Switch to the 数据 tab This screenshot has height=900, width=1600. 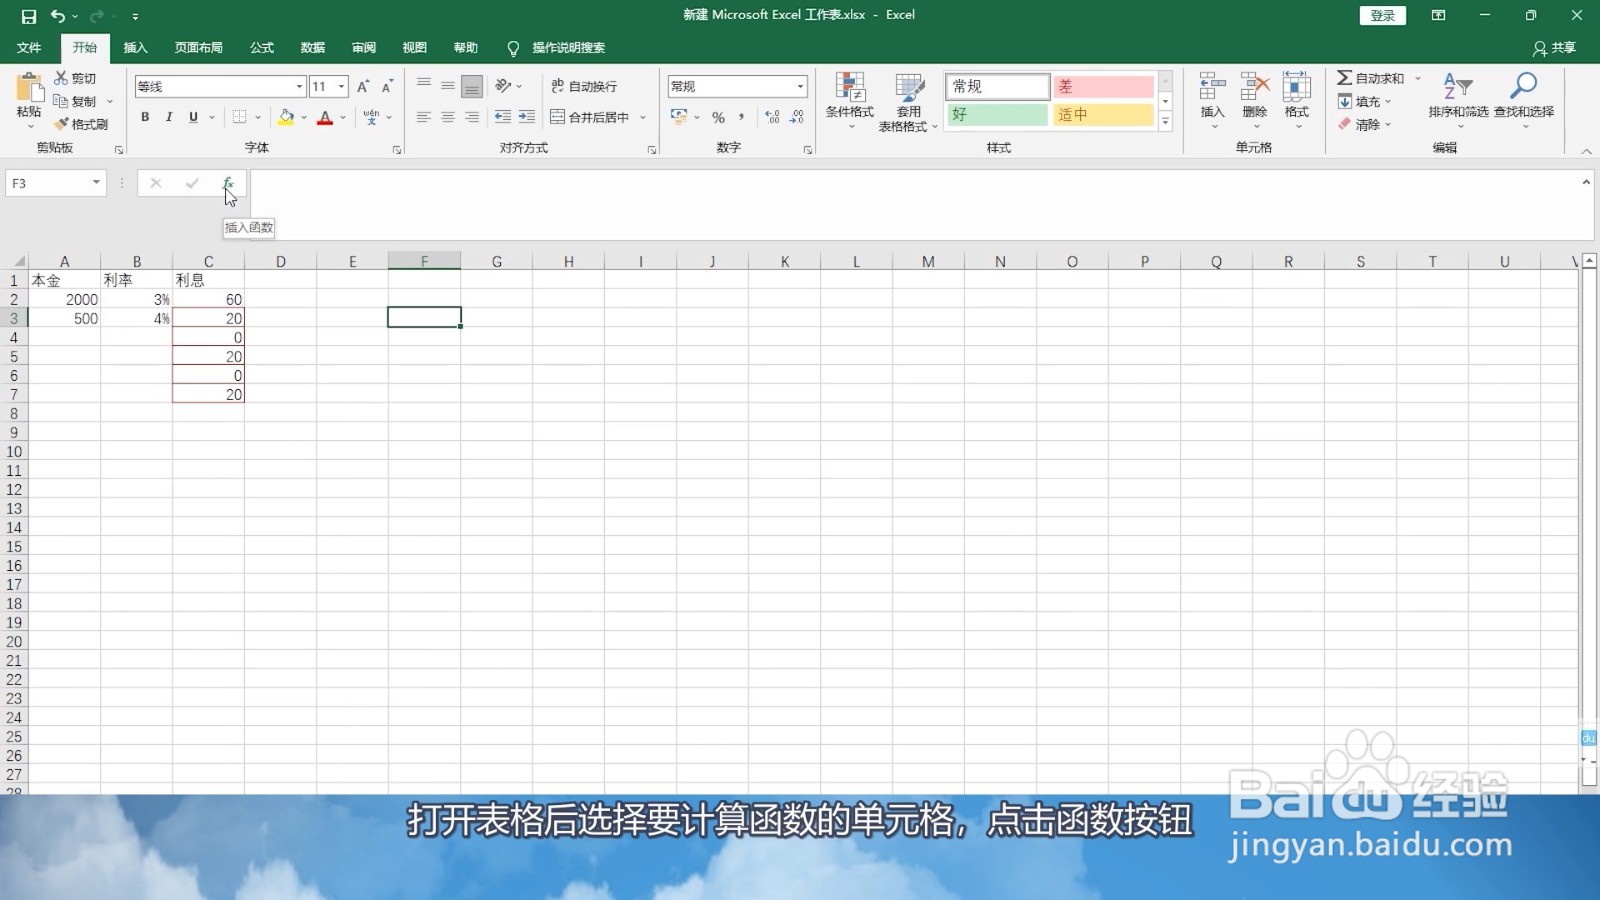pyautogui.click(x=313, y=48)
